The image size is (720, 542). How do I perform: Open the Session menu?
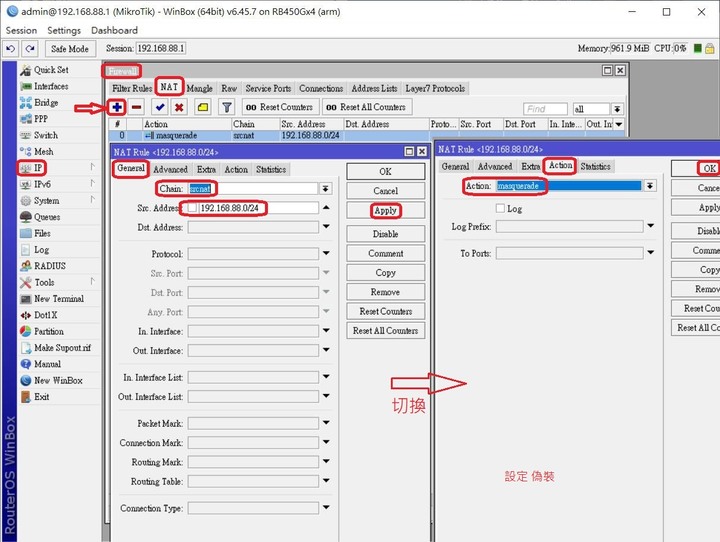click(21, 30)
